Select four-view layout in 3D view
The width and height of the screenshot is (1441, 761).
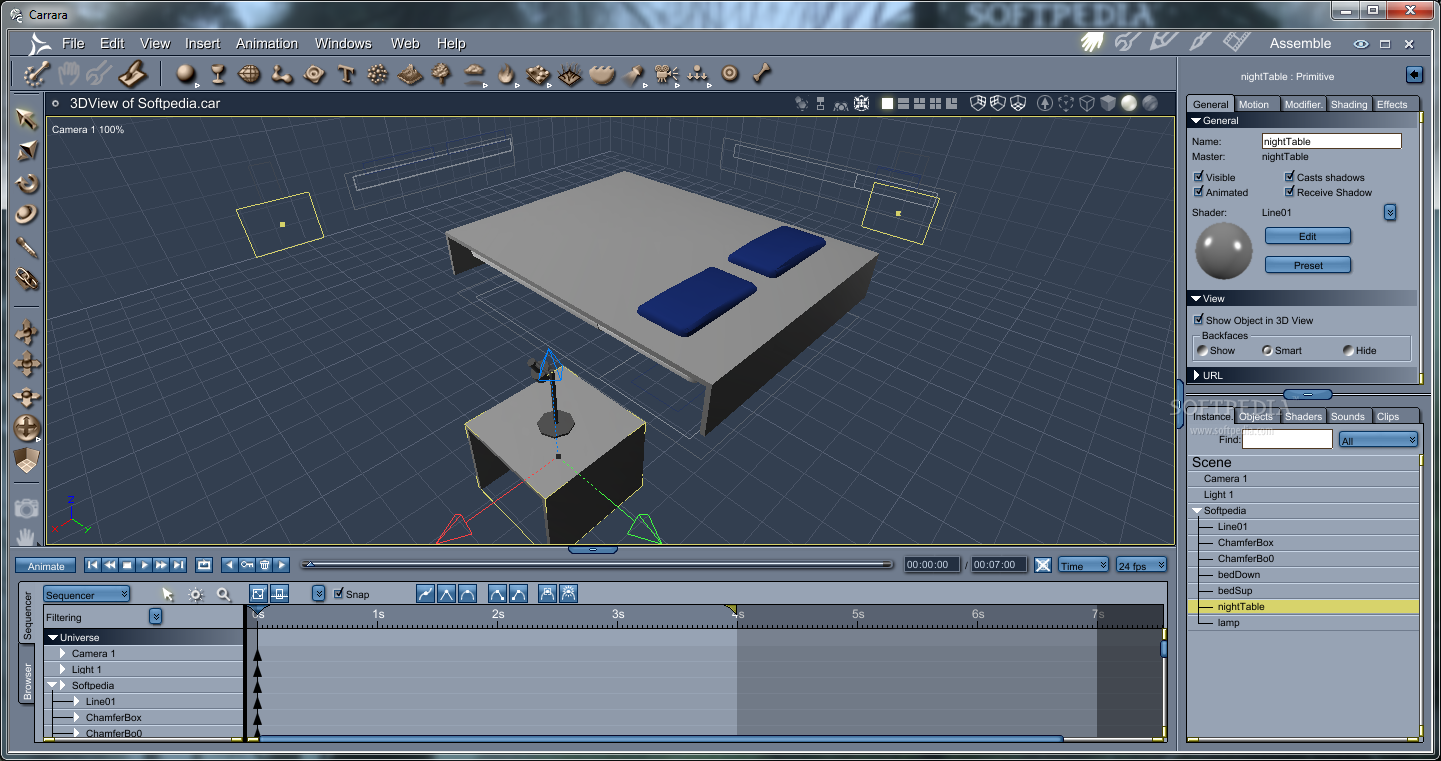pos(935,103)
